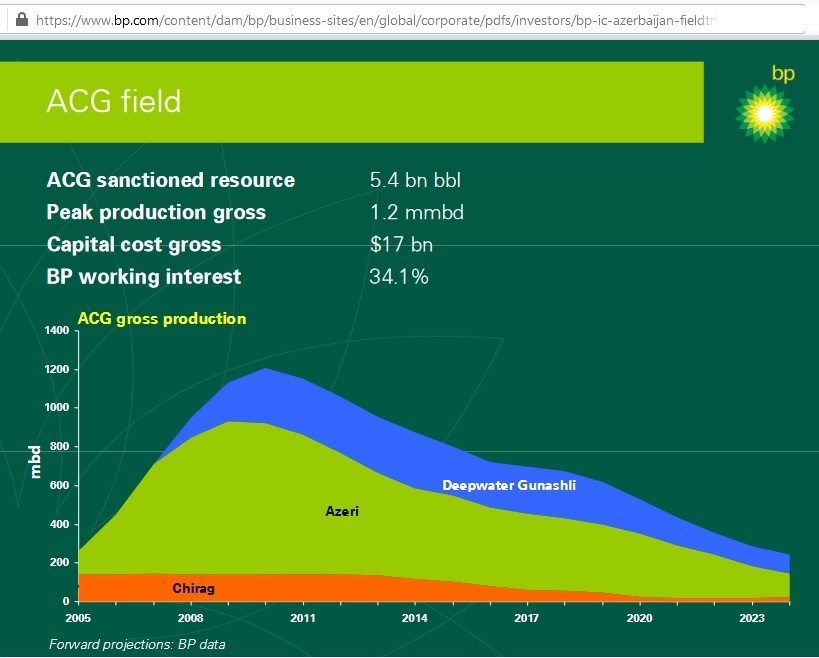Click the 'ACG field' slide title
The width and height of the screenshot is (819, 658).
point(114,101)
